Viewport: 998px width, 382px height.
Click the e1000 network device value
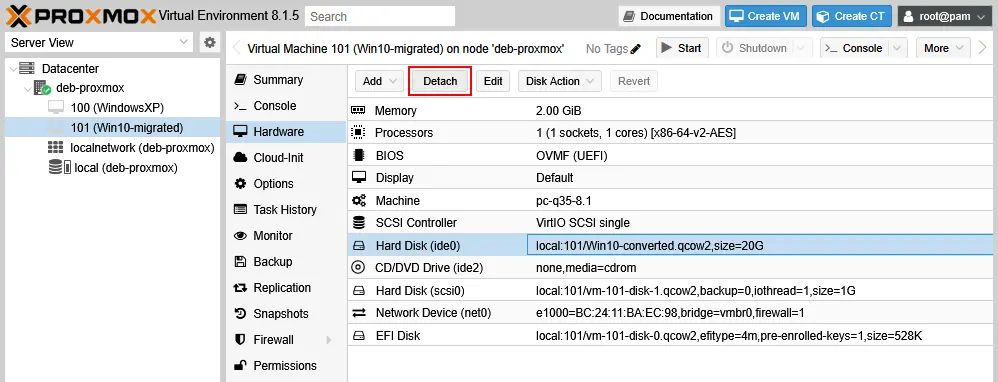click(670, 313)
